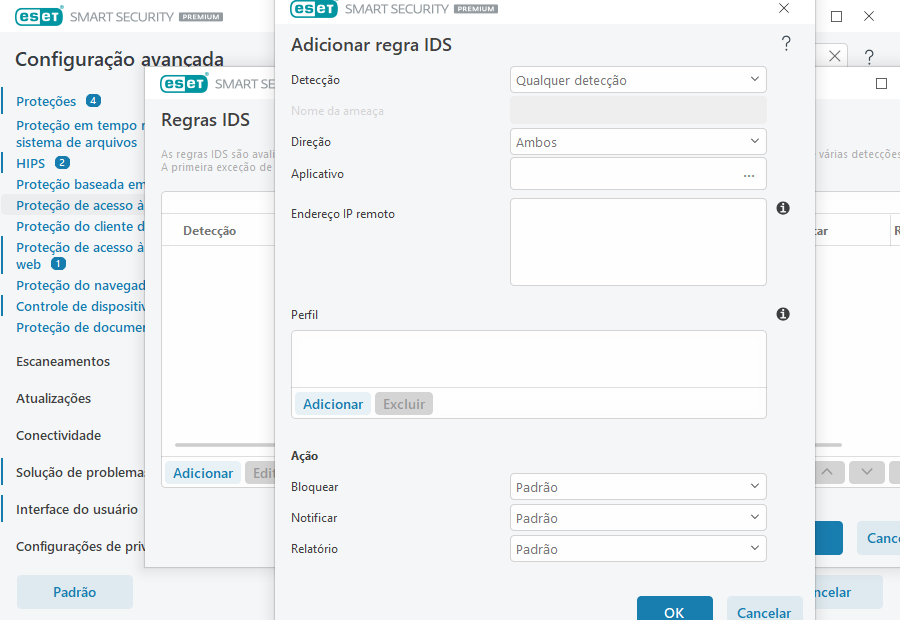Viewport: 900px width, 620px height.
Task: Open the Bloquear action dropdown
Action: tap(638, 487)
